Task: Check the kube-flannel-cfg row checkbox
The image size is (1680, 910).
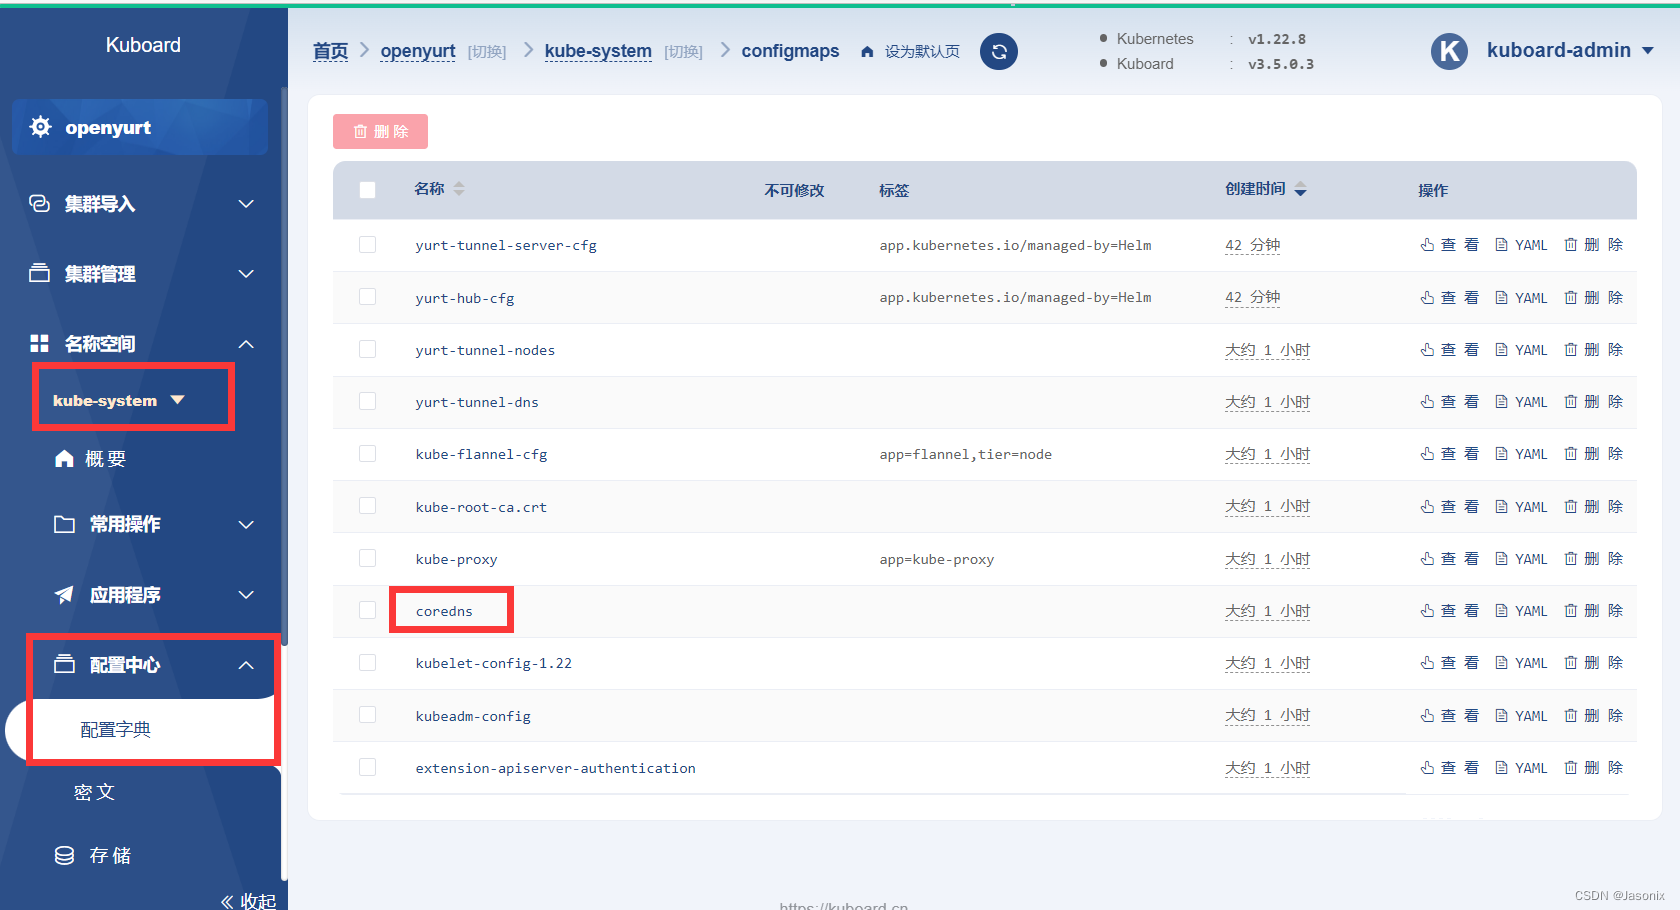Action: [x=367, y=454]
